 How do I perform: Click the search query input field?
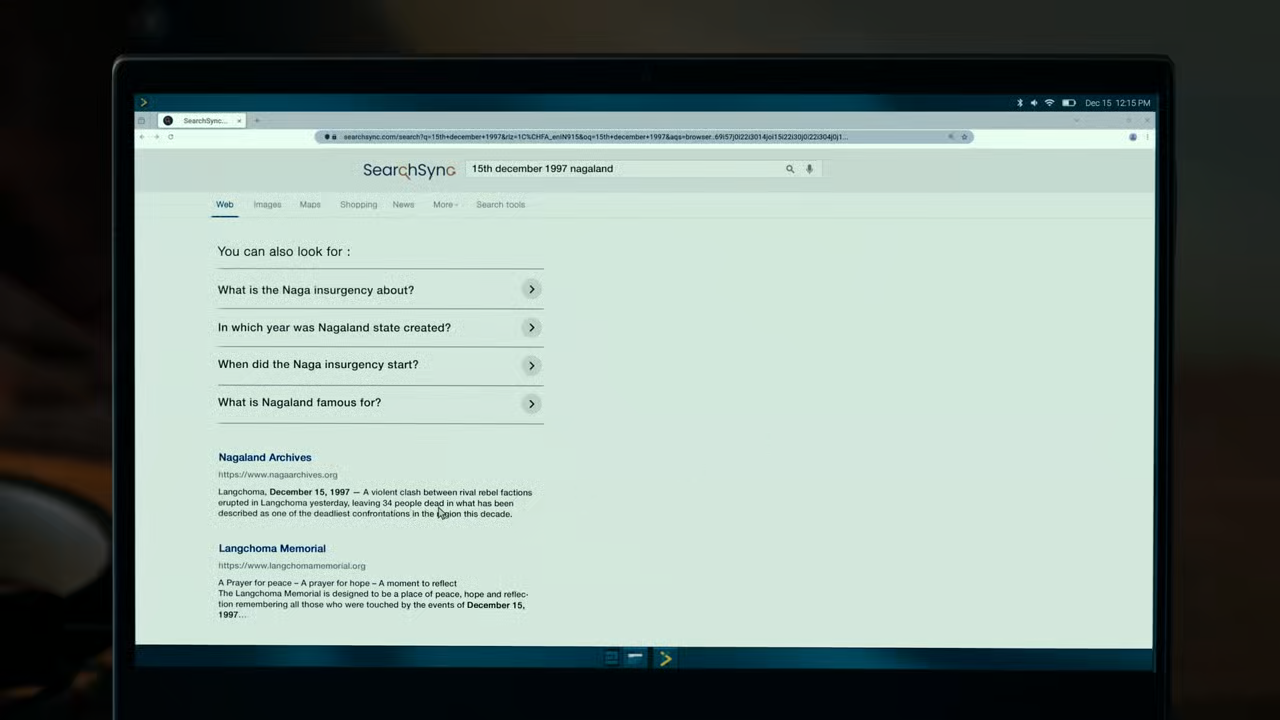620,169
